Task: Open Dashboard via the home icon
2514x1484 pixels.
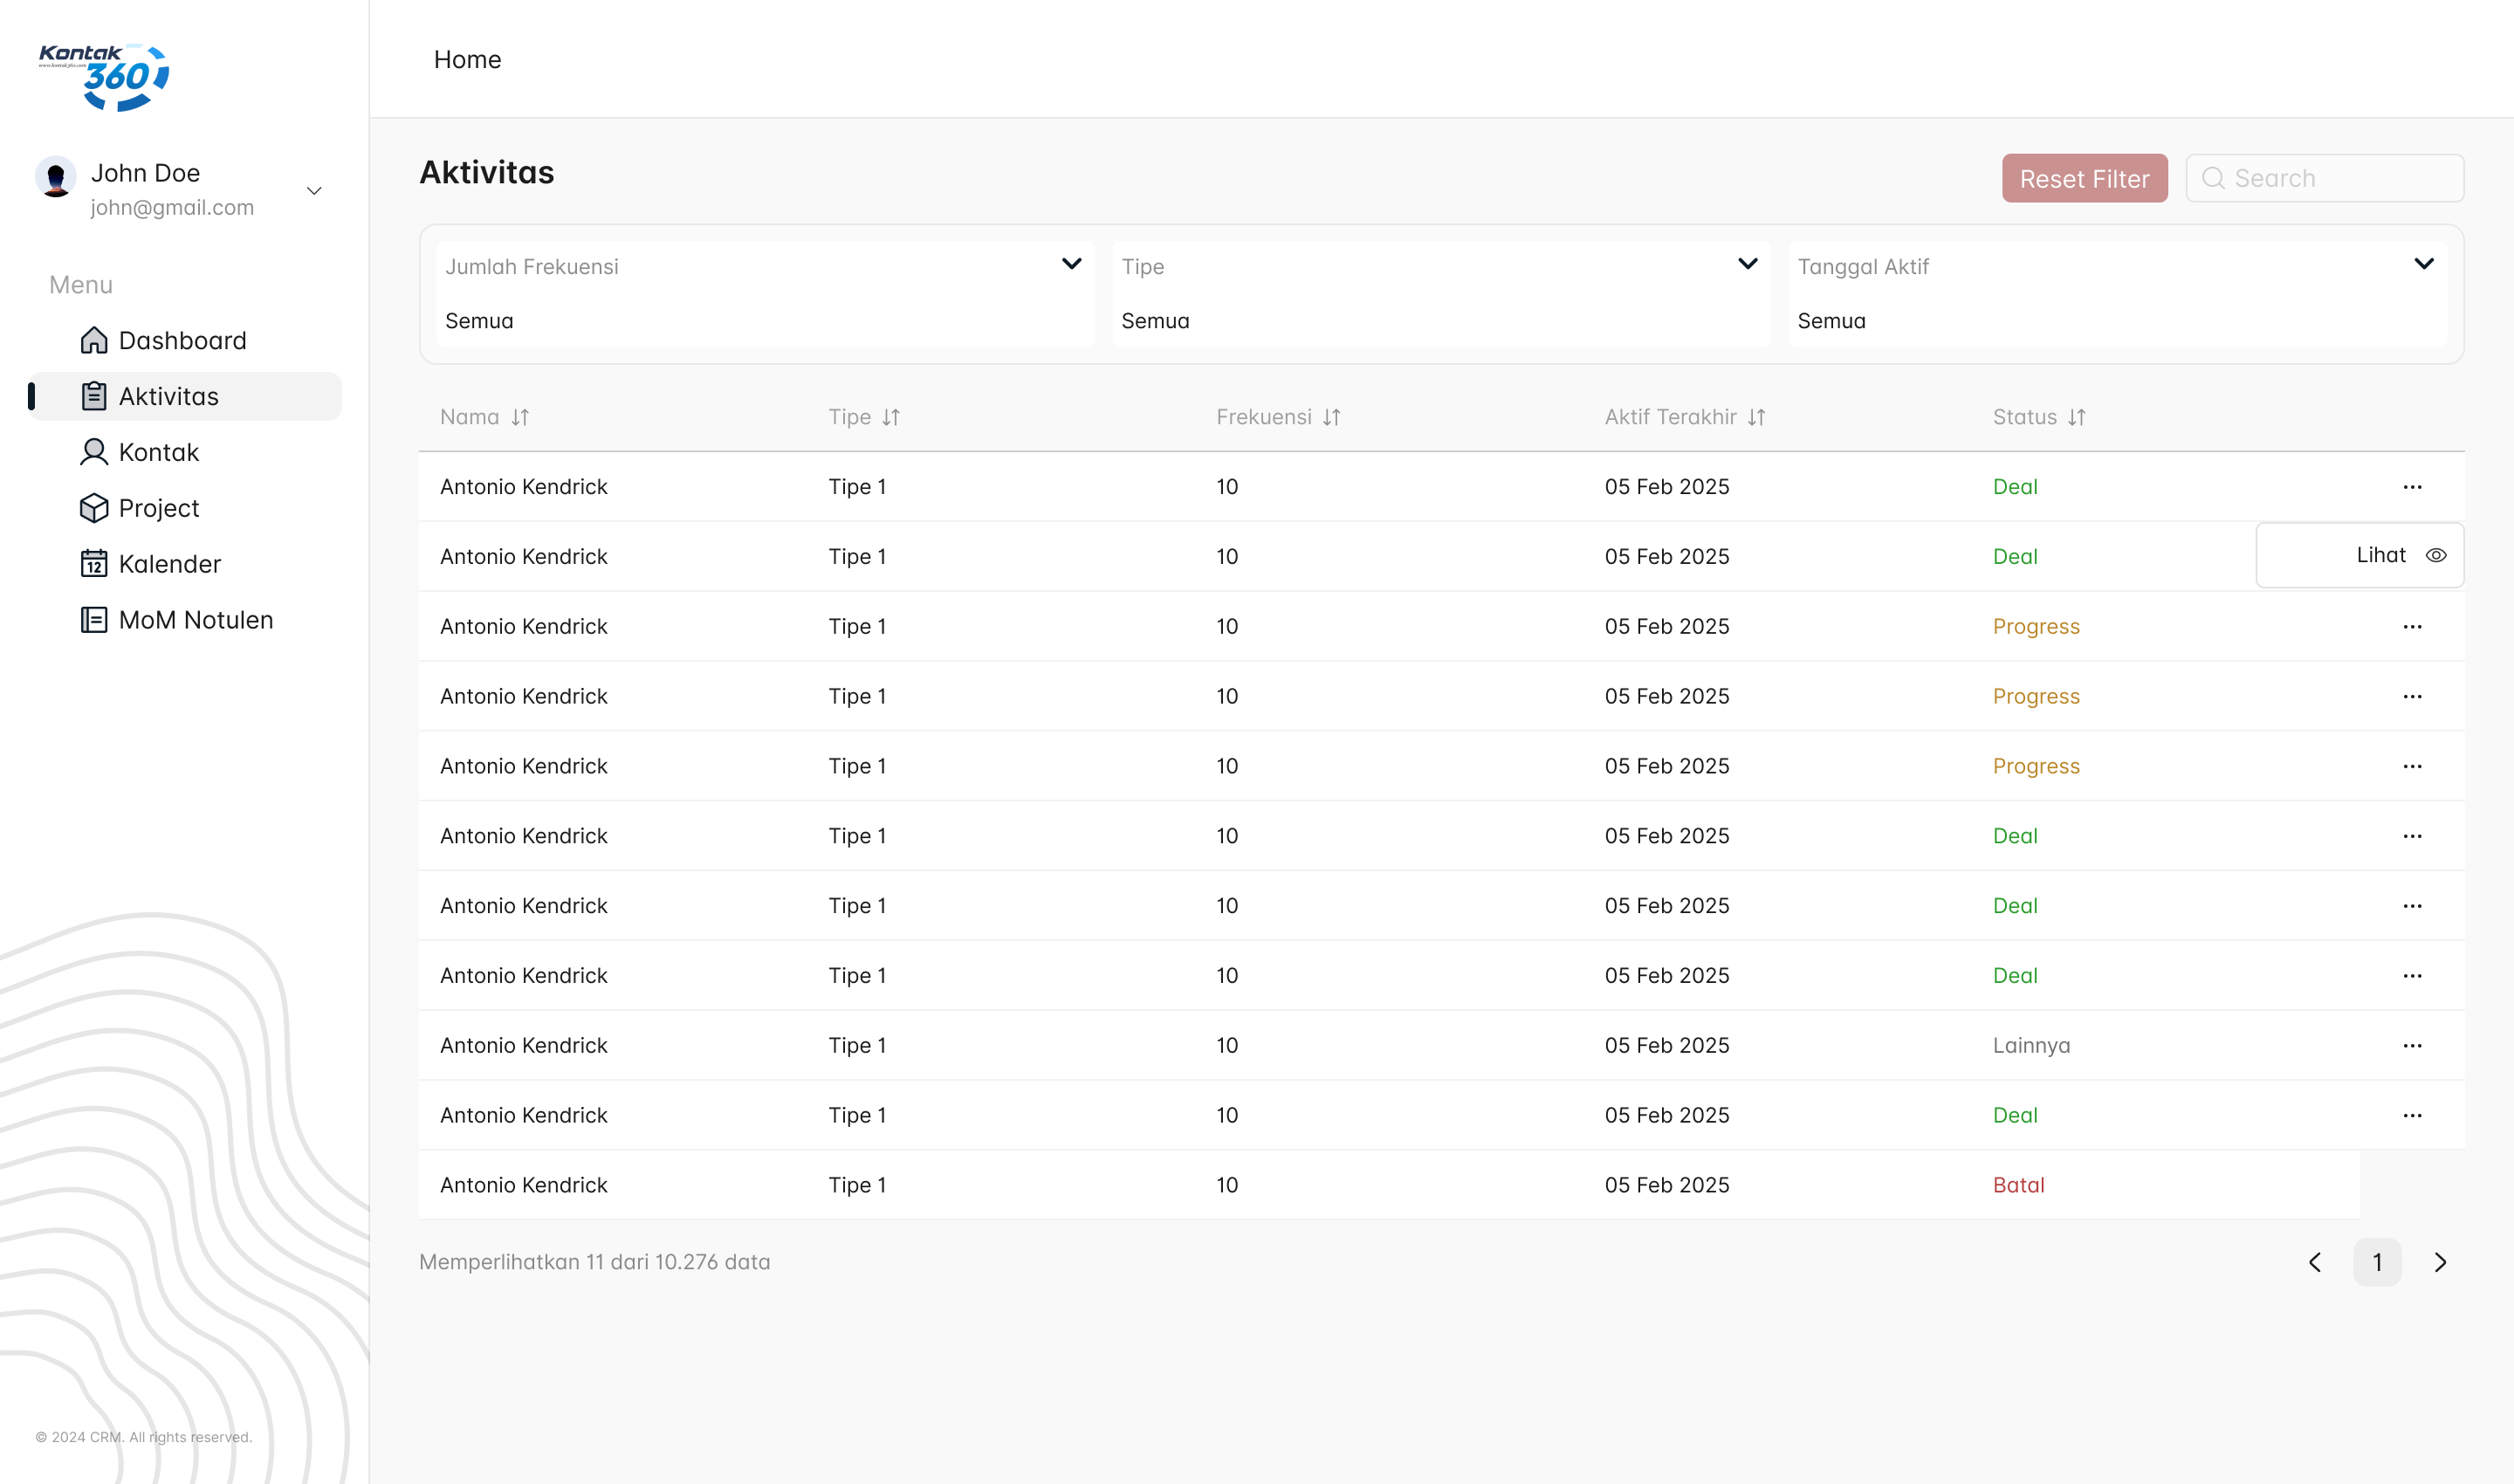Action: pyautogui.click(x=94, y=340)
